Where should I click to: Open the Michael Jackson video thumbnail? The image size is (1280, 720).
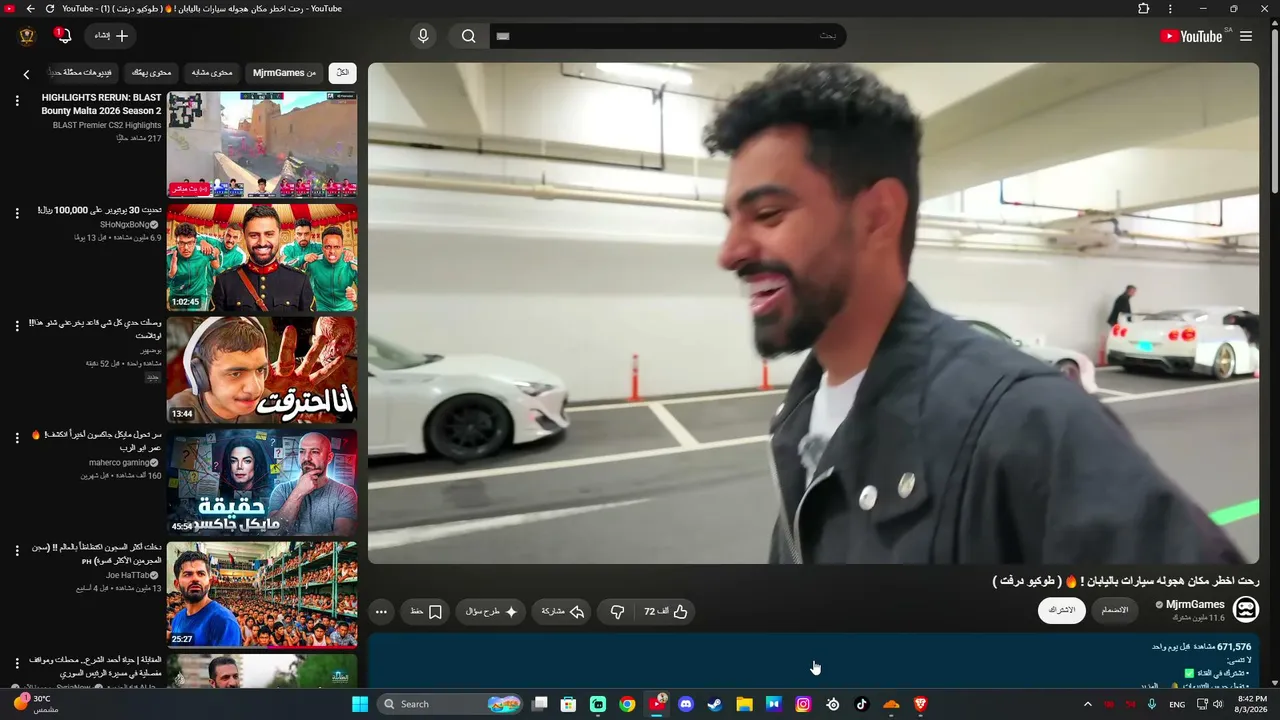coord(262,483)
